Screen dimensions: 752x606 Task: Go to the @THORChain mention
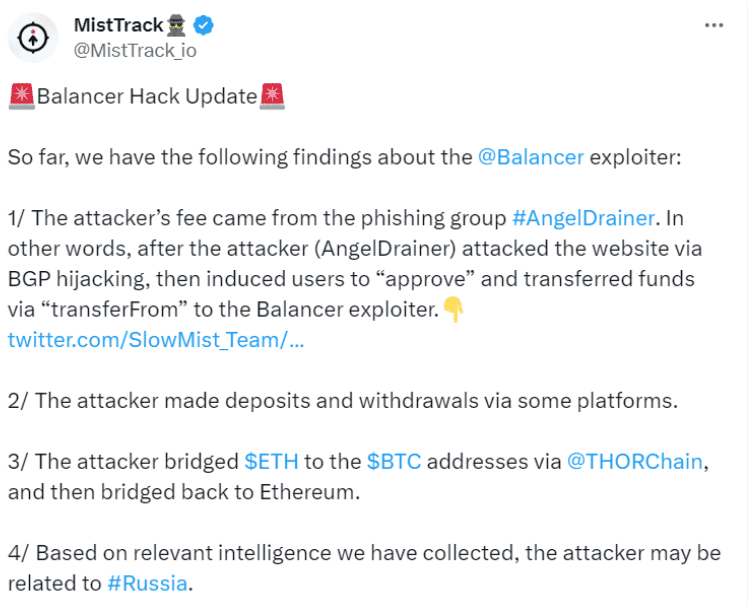[636, 462]
